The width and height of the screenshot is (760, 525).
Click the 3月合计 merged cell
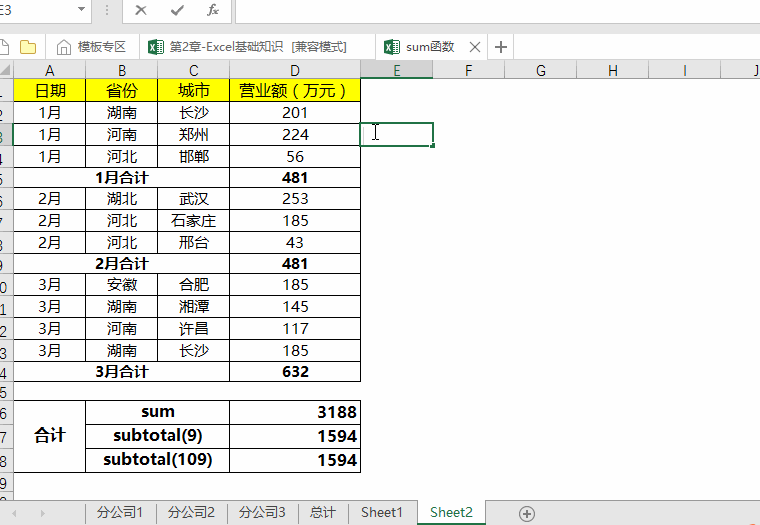[122, 372]
